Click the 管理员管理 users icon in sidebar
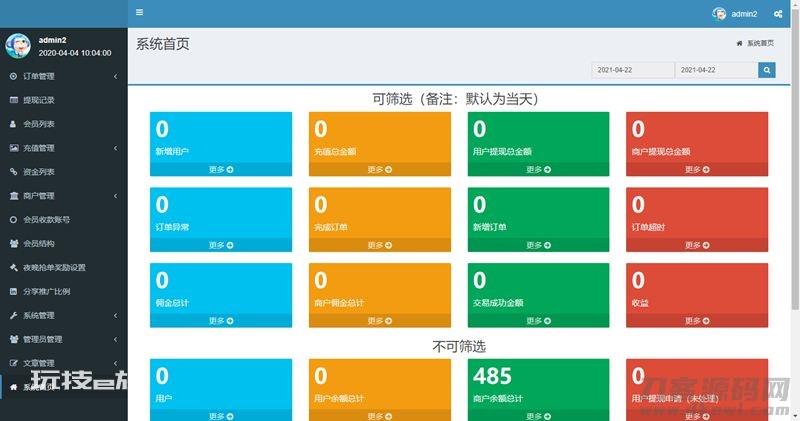800x421 pixels. click(x=14, y=339)
